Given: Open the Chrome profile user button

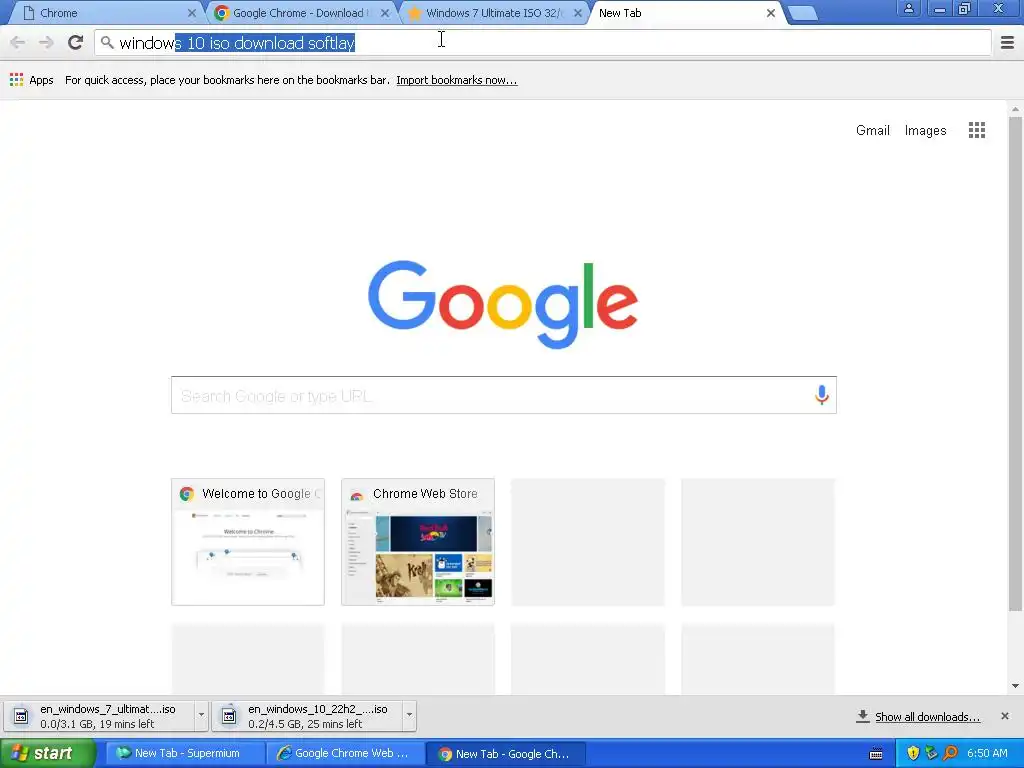Looking at the screenshot, I should (908, 9).
